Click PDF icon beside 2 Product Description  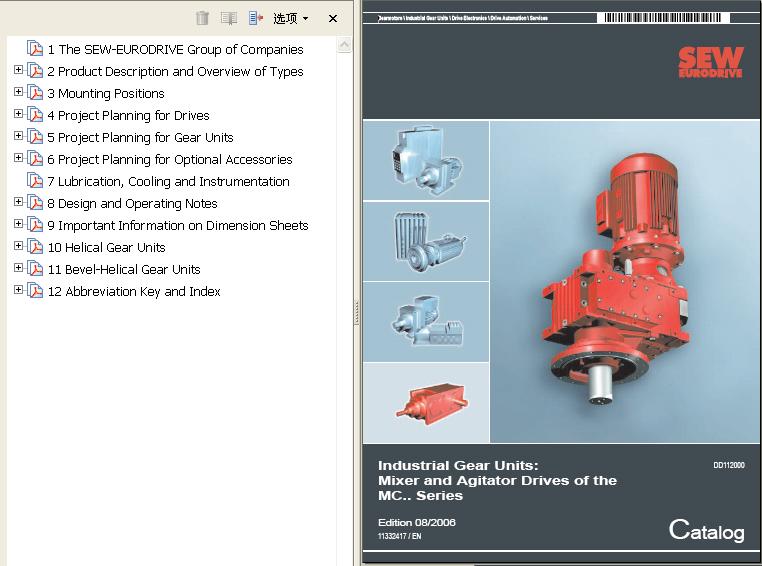pyautogui.click(x=35, y=71)
